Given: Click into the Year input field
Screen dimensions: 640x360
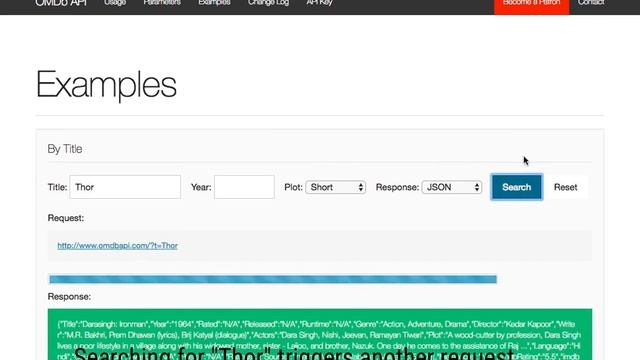Looking at the screenshot, I should click(244, 187).
